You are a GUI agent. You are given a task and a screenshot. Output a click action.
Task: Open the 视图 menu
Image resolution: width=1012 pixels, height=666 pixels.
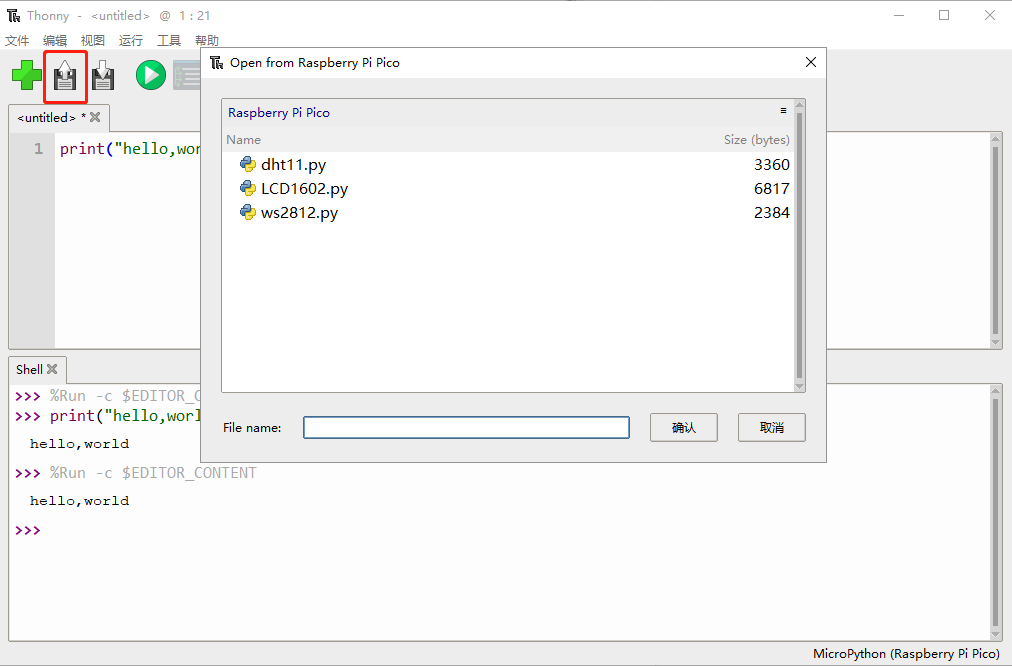[x=92, y=41]
